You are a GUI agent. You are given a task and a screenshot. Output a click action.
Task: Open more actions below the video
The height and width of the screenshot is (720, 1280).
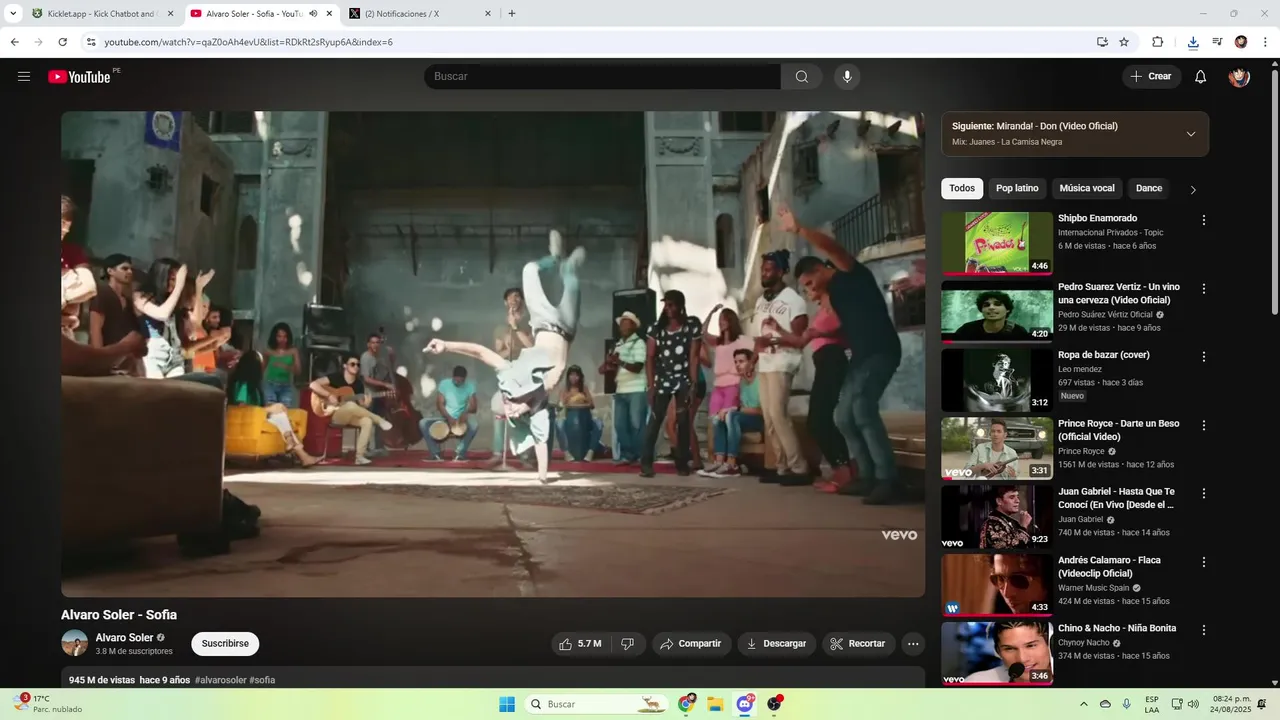(x=913, y=644)
